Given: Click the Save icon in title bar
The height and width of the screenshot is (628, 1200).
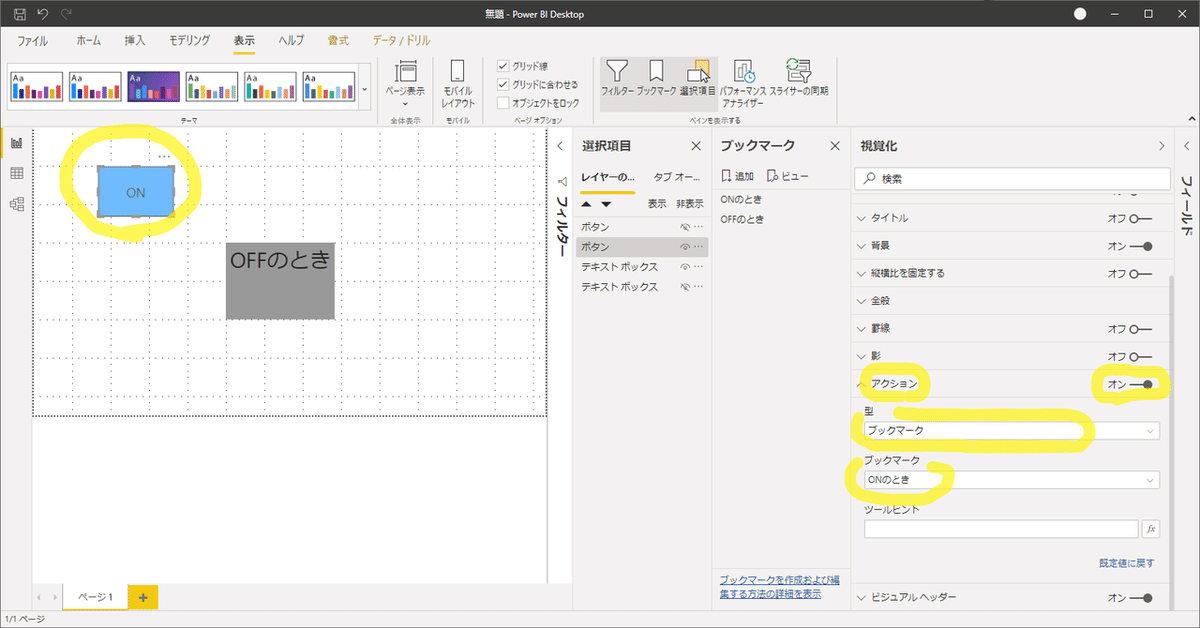Looking at the screenshot, I should [x=19, y=14].
